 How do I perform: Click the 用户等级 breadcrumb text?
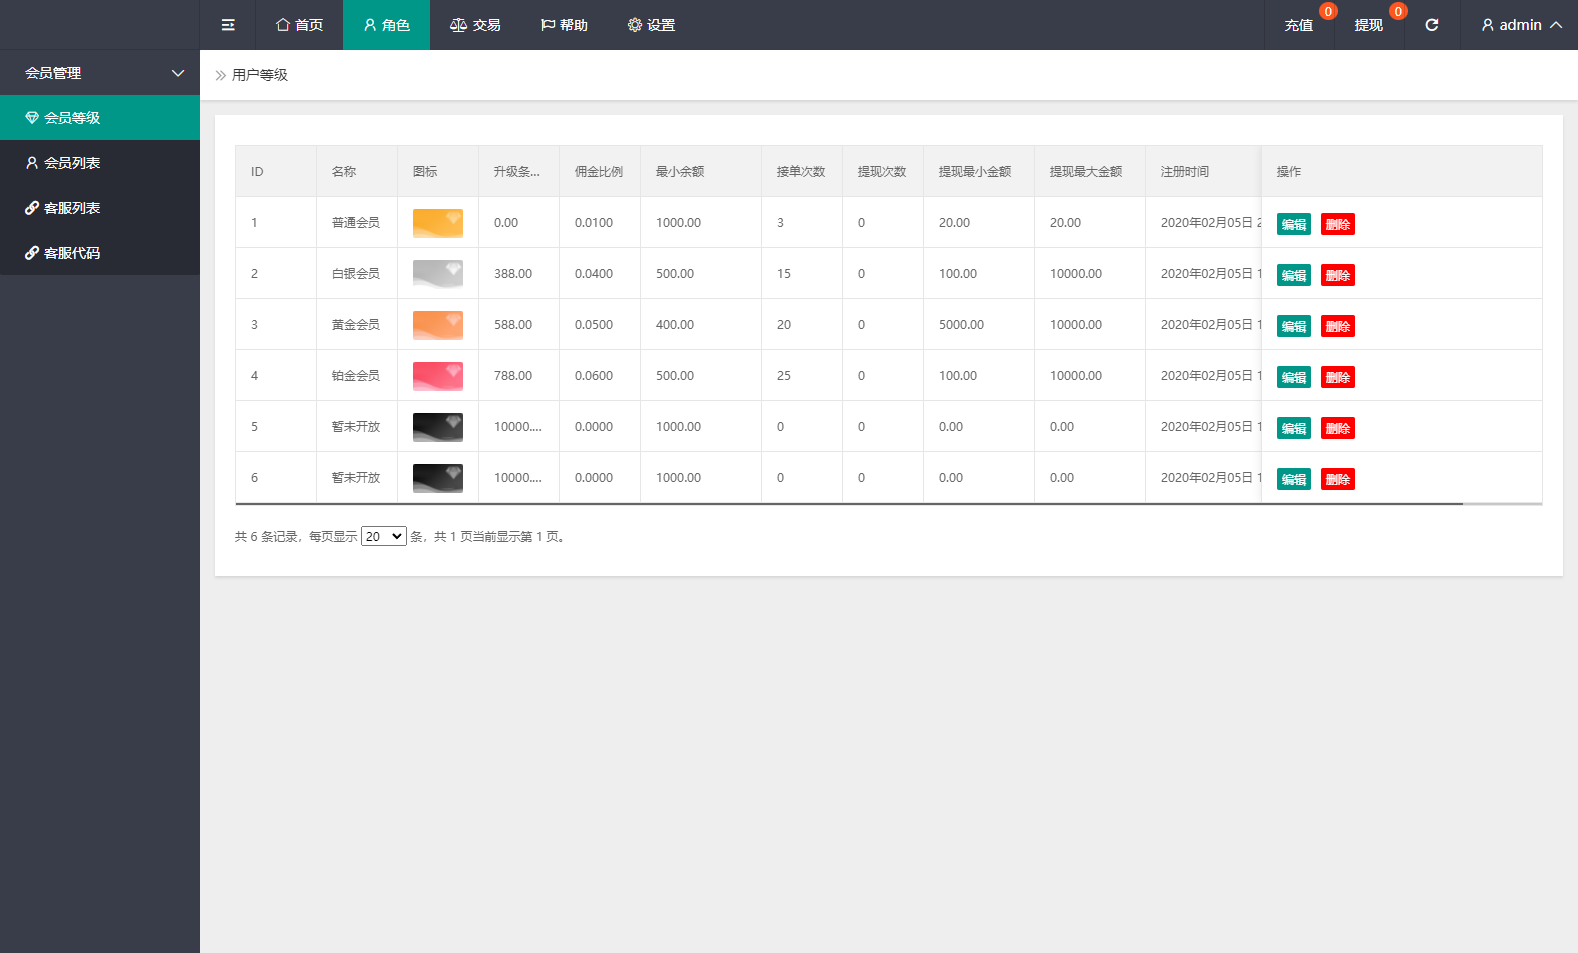pyautogui.click(x=260, y=75)
